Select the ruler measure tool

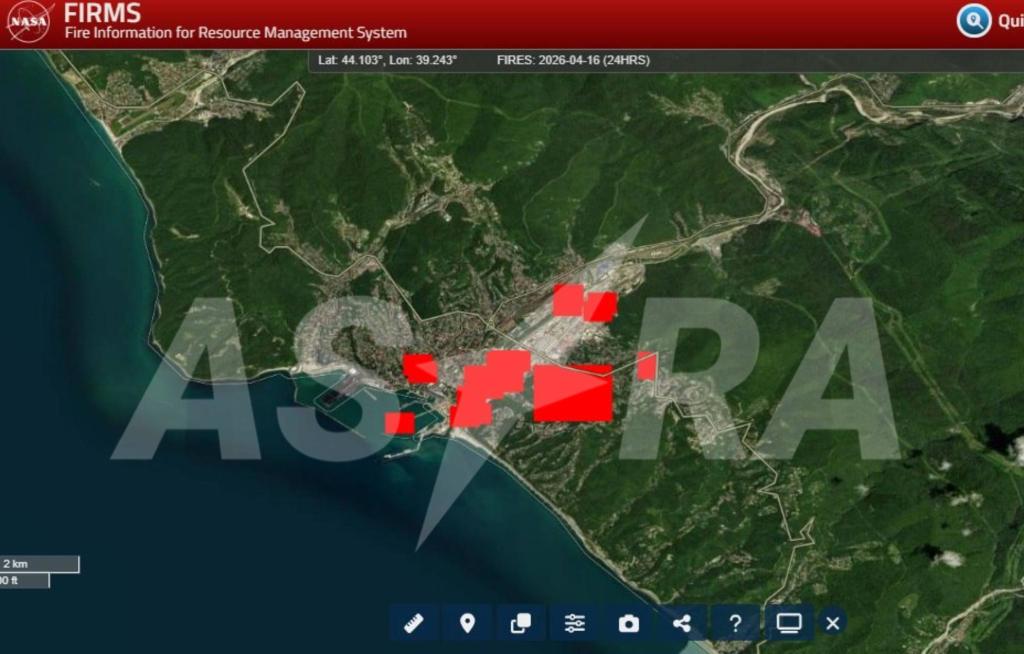click(413, 623)
